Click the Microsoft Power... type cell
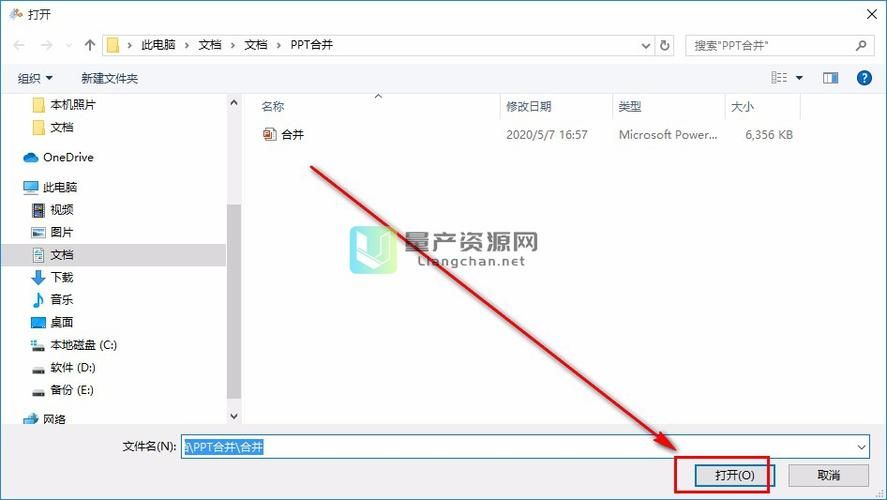The height and width of the screenshot is (500, 887). pos(668,135)
